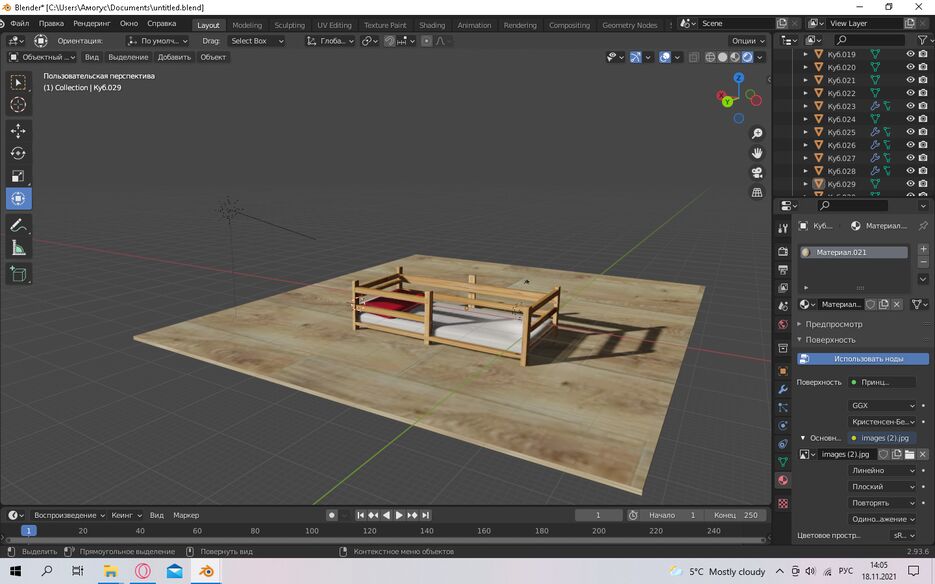Screen dimensions: 935x584
Task: Open the Particles properties tab
Action: tap(783, 408)
